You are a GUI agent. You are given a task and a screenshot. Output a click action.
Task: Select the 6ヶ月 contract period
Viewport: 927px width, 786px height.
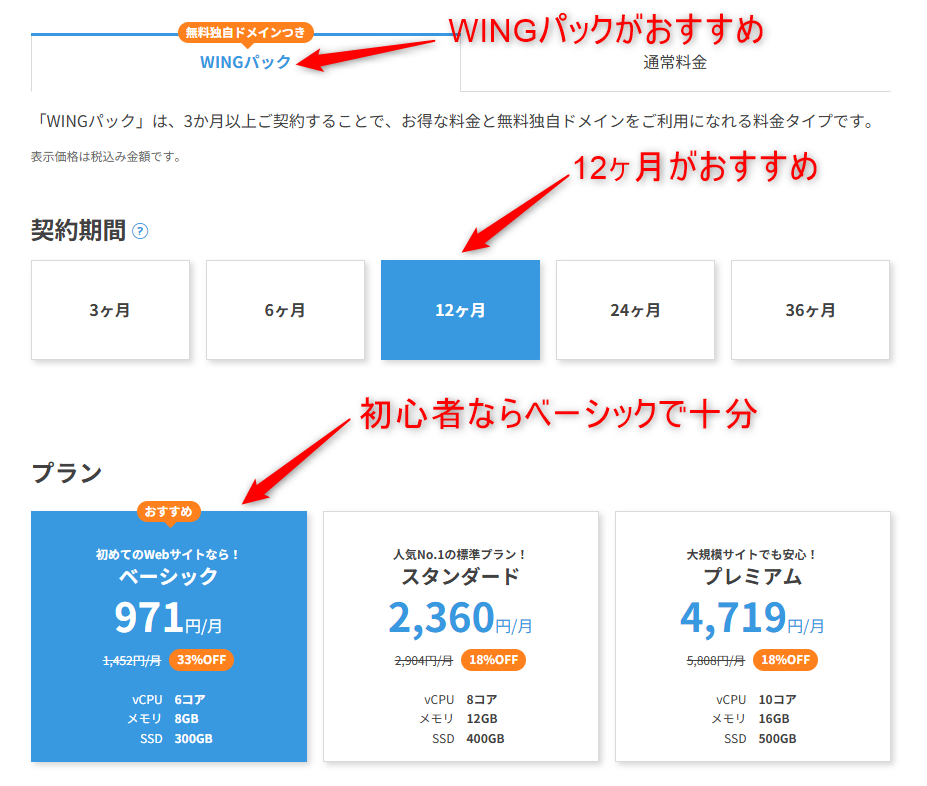click(x=286, y=310)
